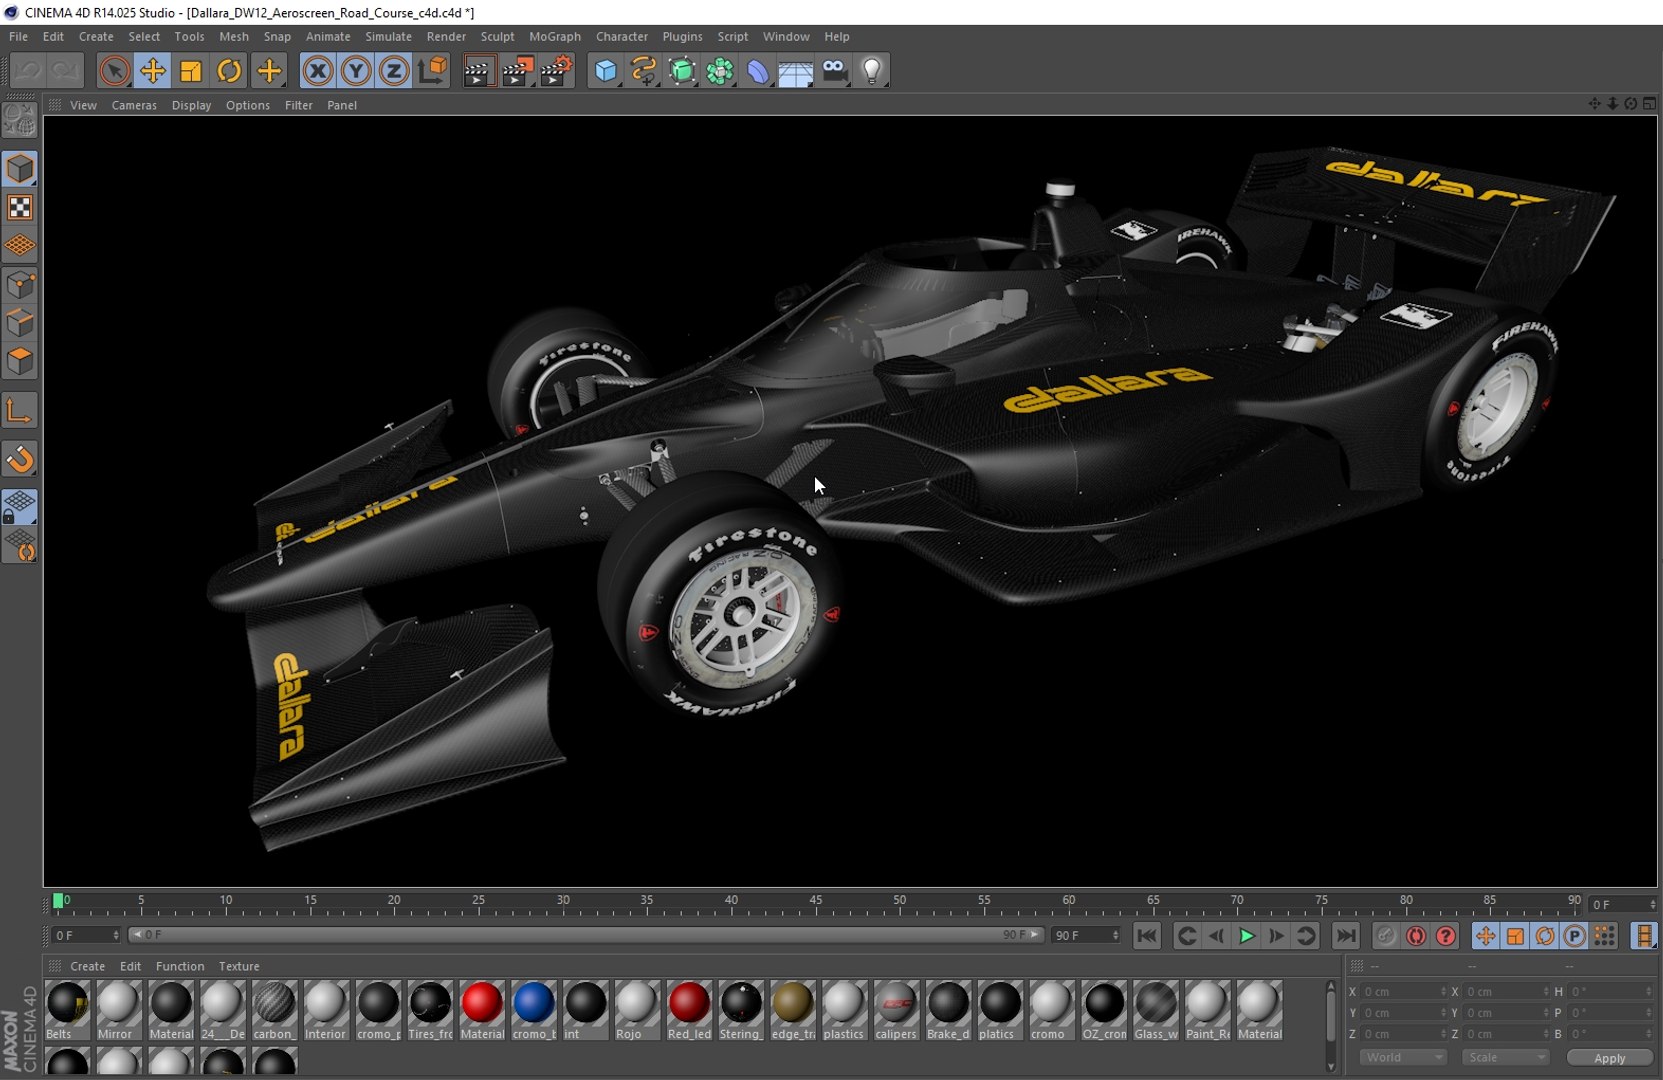
Task: Toggle the Z axis lock
Action: (x=394, y=71)
